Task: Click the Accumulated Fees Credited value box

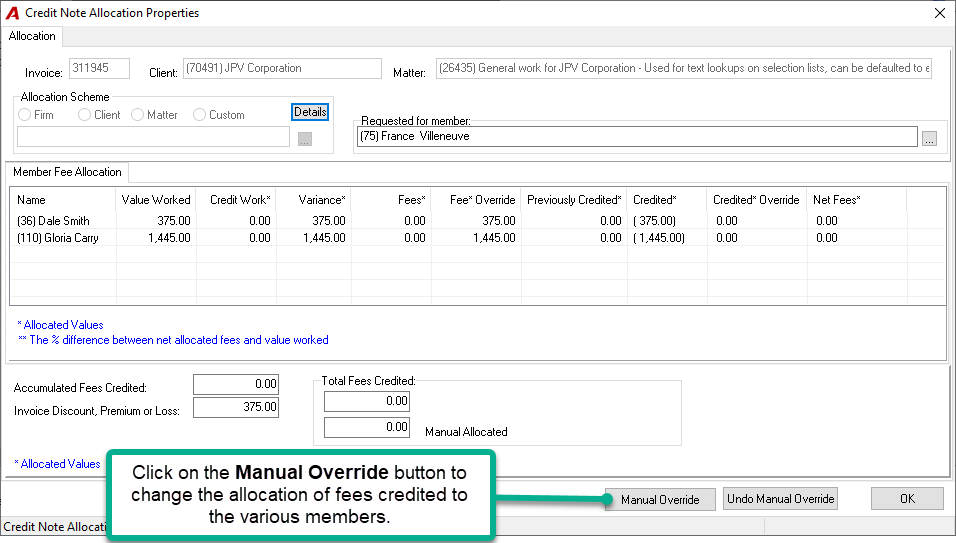Action: point(236,384)
